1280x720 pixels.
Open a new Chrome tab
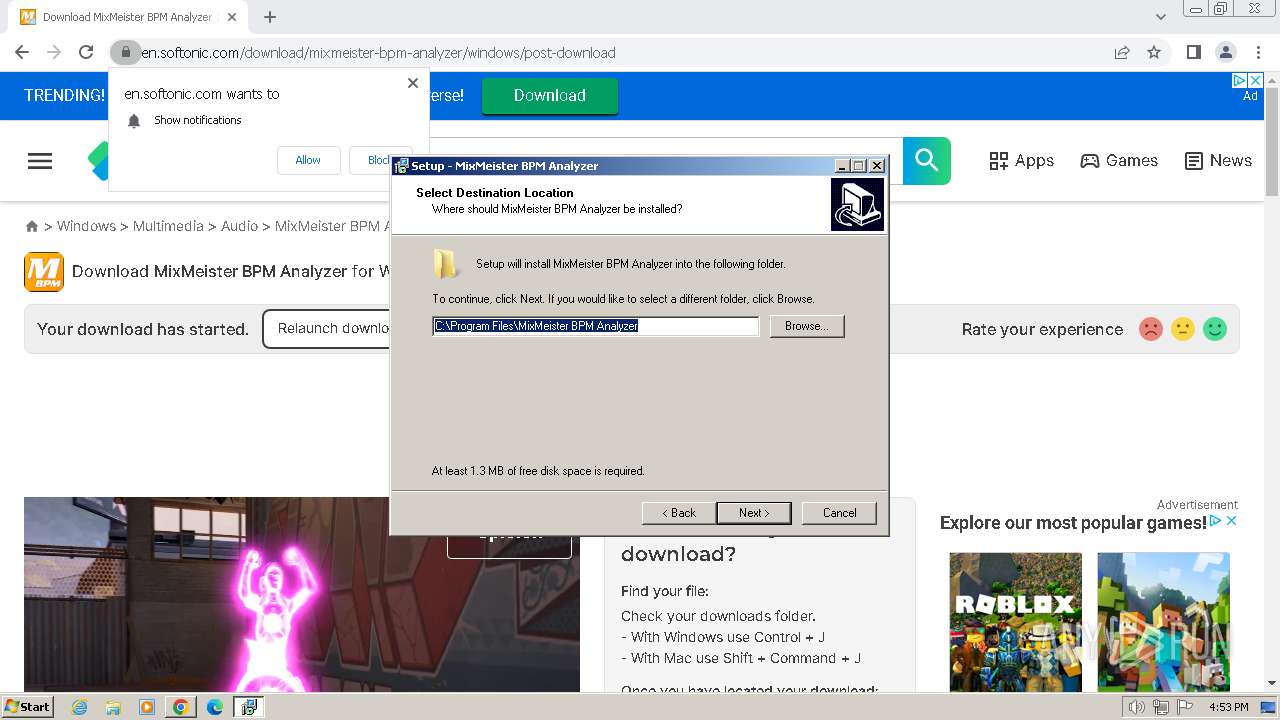[270, 17]
